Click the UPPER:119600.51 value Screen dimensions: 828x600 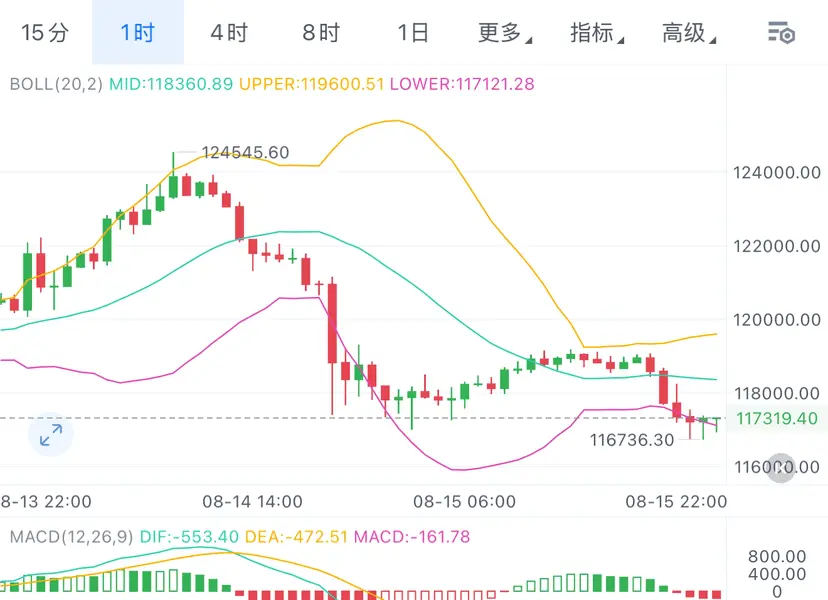[312, 84]
